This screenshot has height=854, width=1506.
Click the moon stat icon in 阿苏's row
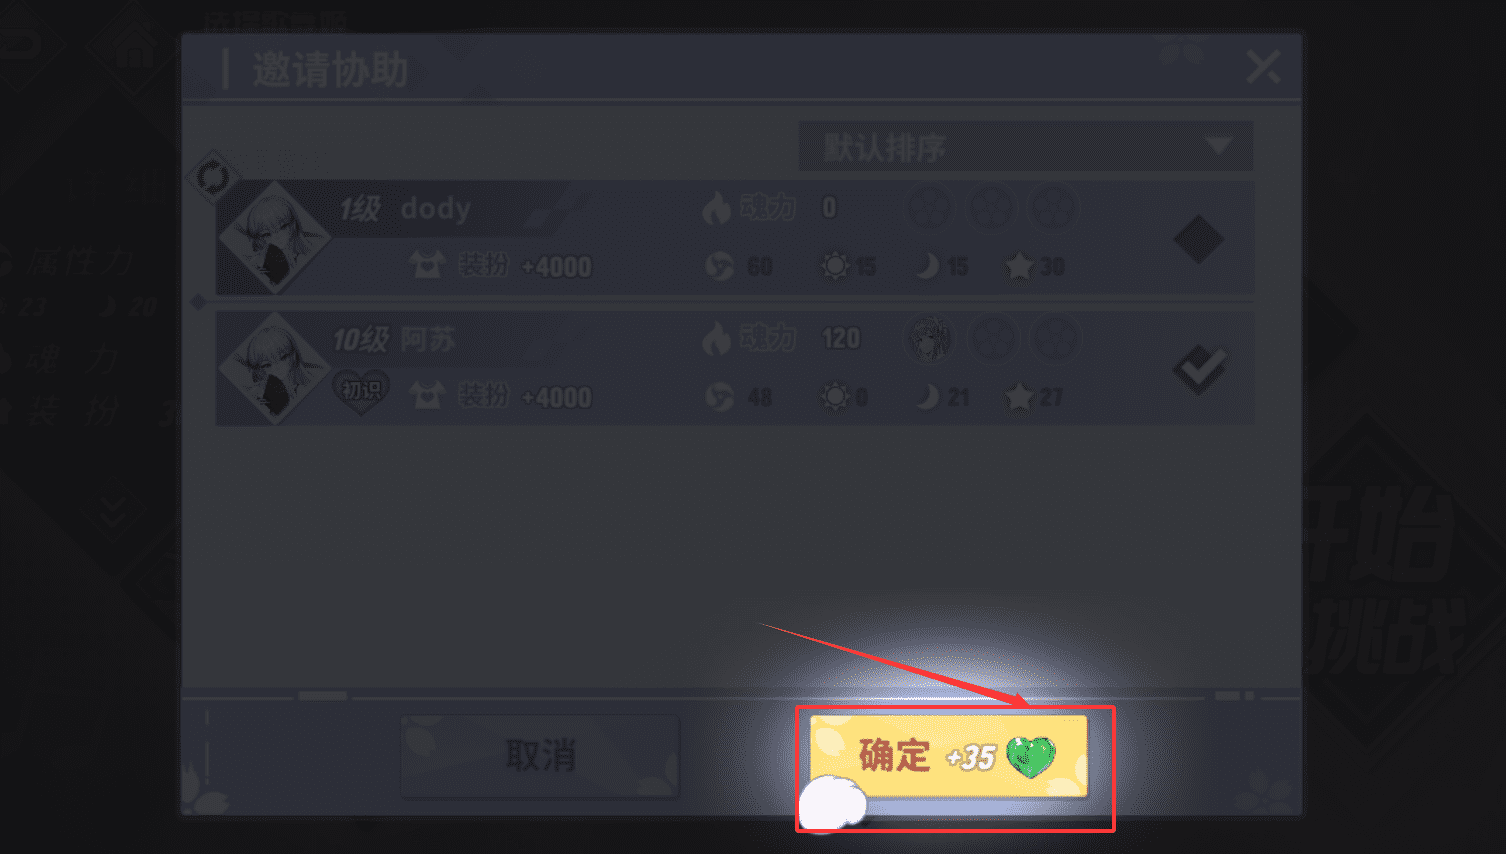928,397
